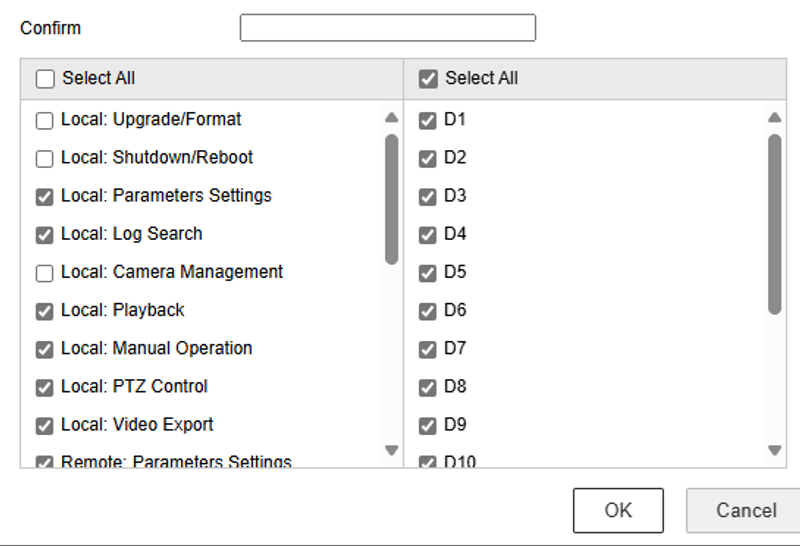This screenshot has width=800, height=546.
Task: Click the camera list scrollbar thumb
Action: [774, 224]
